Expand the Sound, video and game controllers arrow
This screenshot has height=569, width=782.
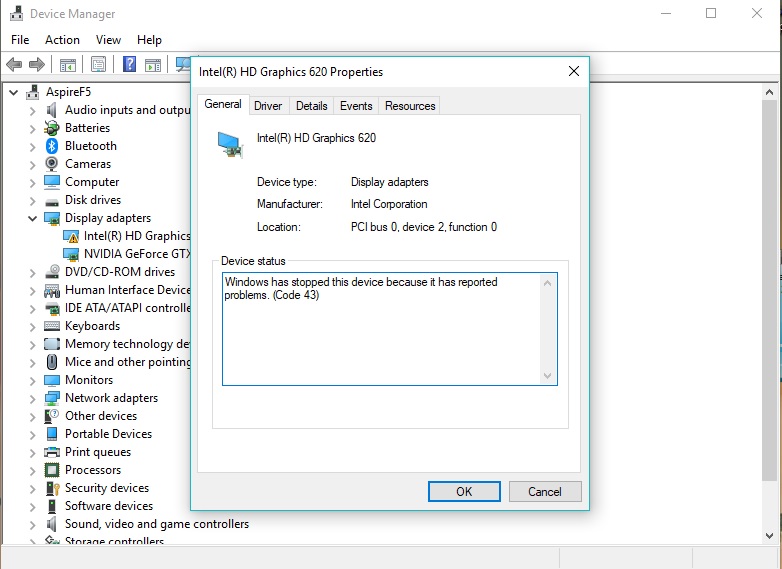click(33, 524)
